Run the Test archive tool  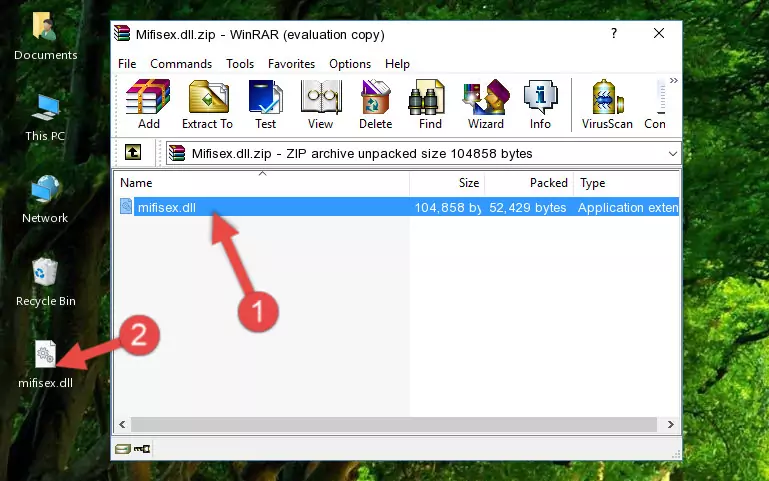[265, 104]
